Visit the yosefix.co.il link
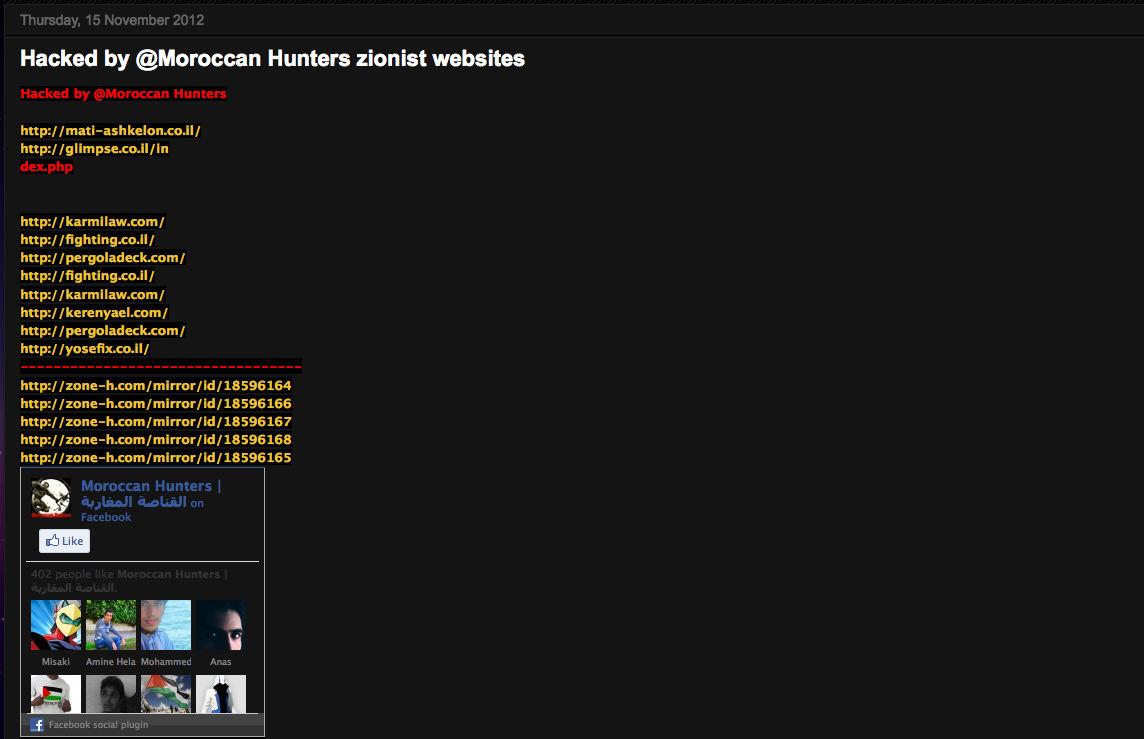Screen dimensions: 1144x739 [84, 348]
